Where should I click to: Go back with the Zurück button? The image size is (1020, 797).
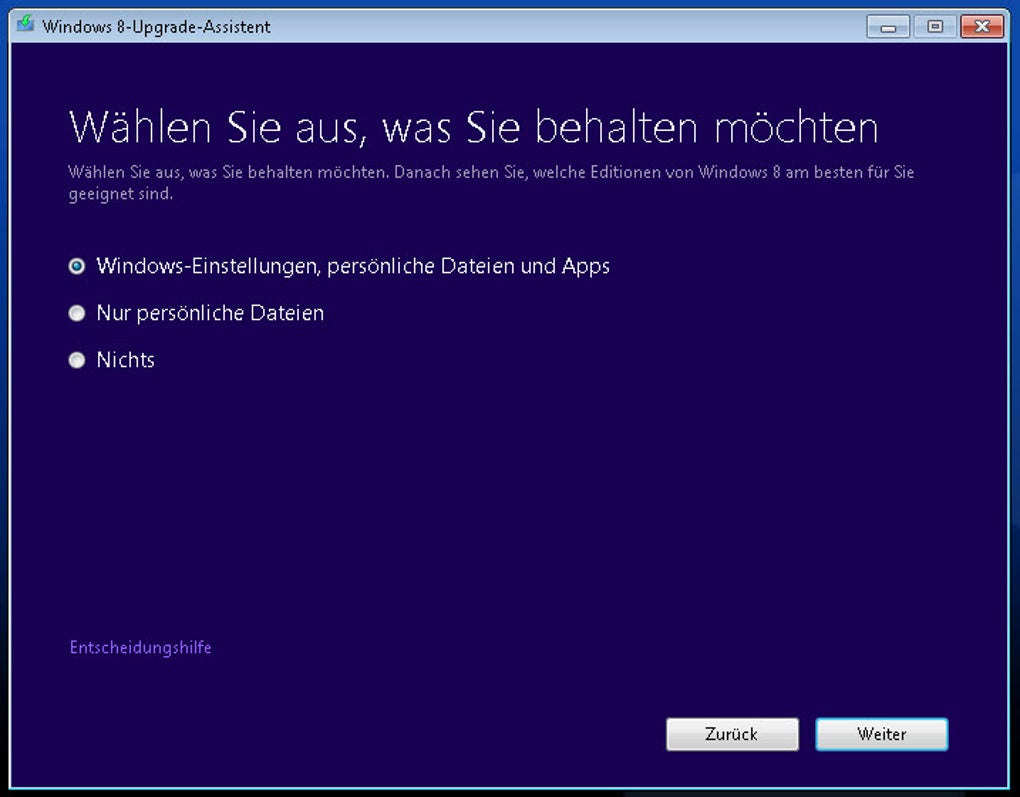732,734
